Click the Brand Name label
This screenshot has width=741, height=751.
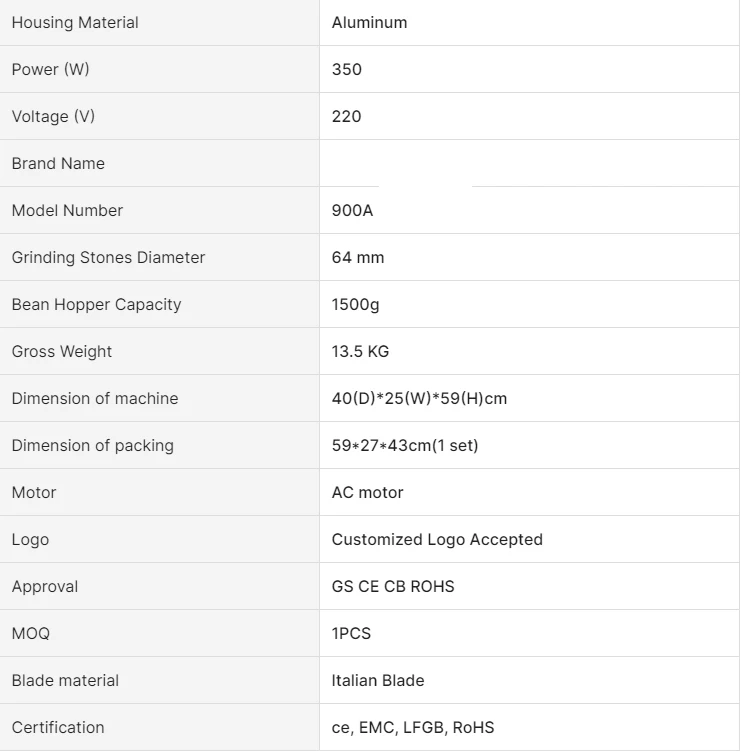(58, 163)
